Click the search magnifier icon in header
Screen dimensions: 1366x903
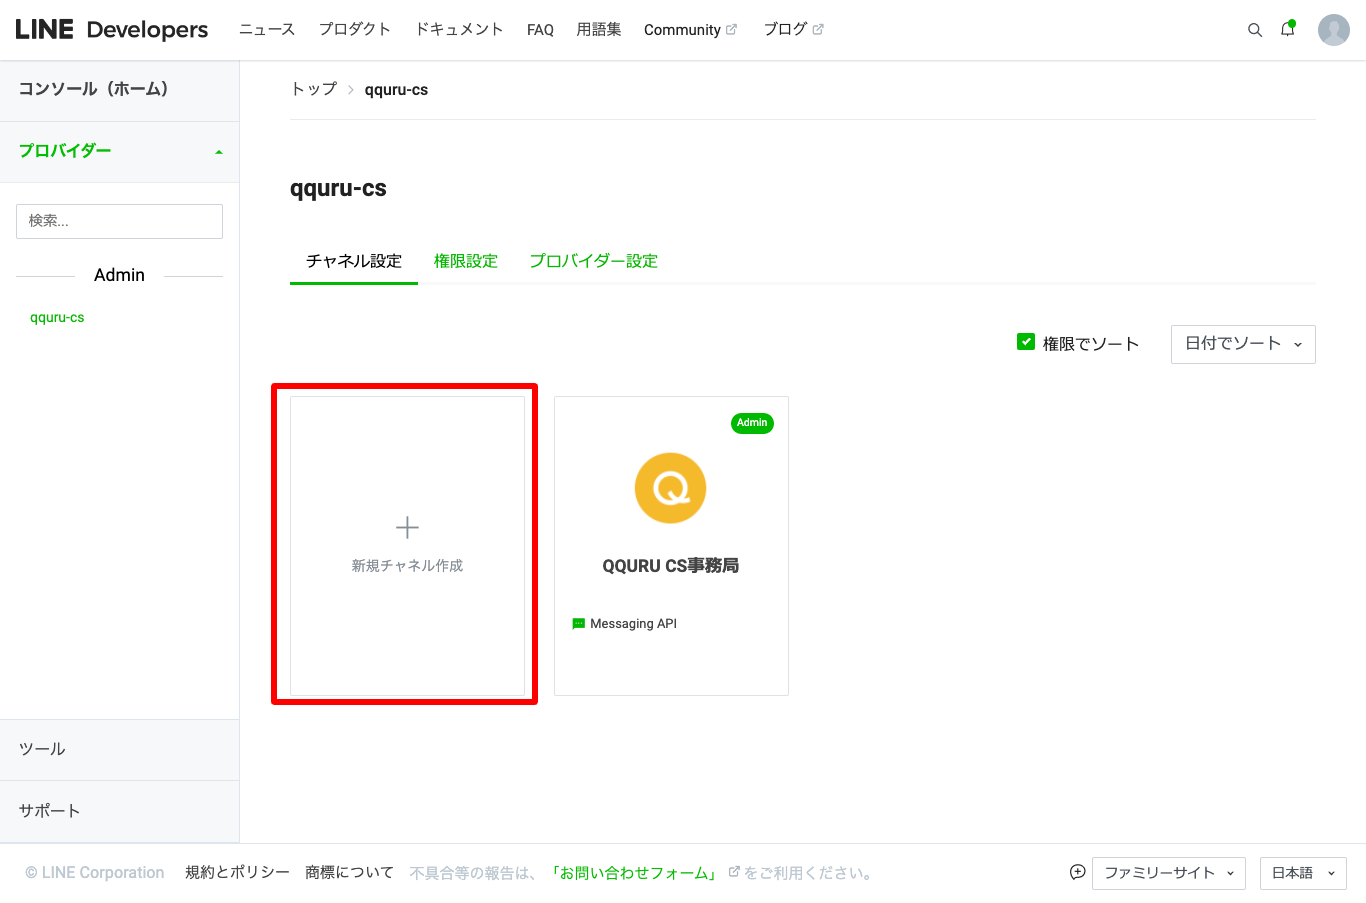click(1254, 30)
